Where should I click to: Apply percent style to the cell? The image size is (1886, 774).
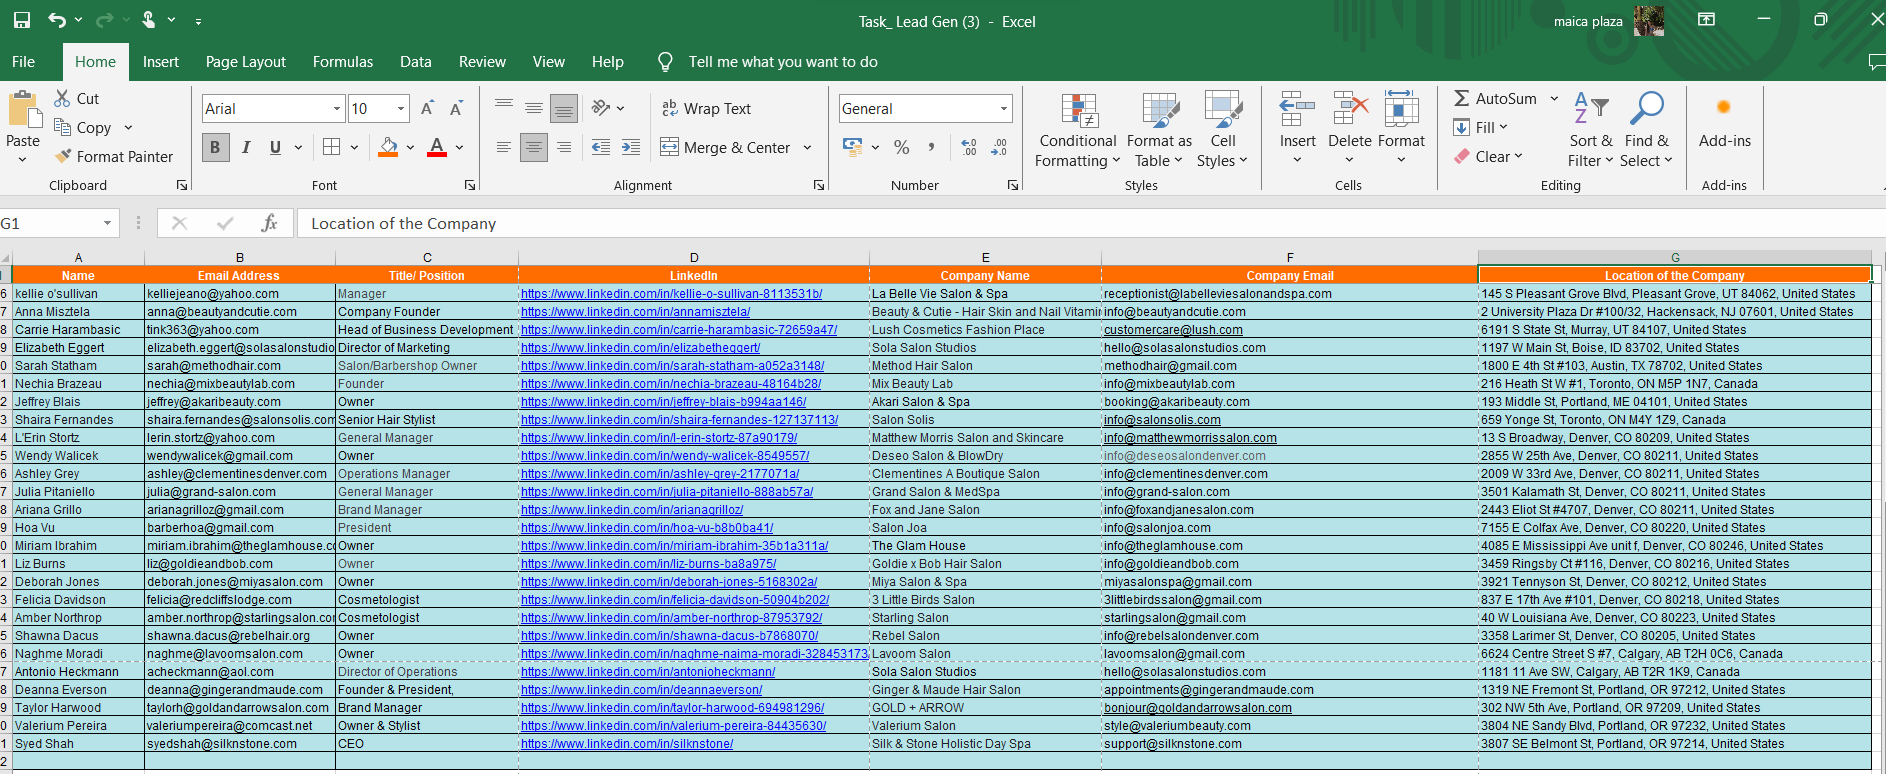(902, 147)
